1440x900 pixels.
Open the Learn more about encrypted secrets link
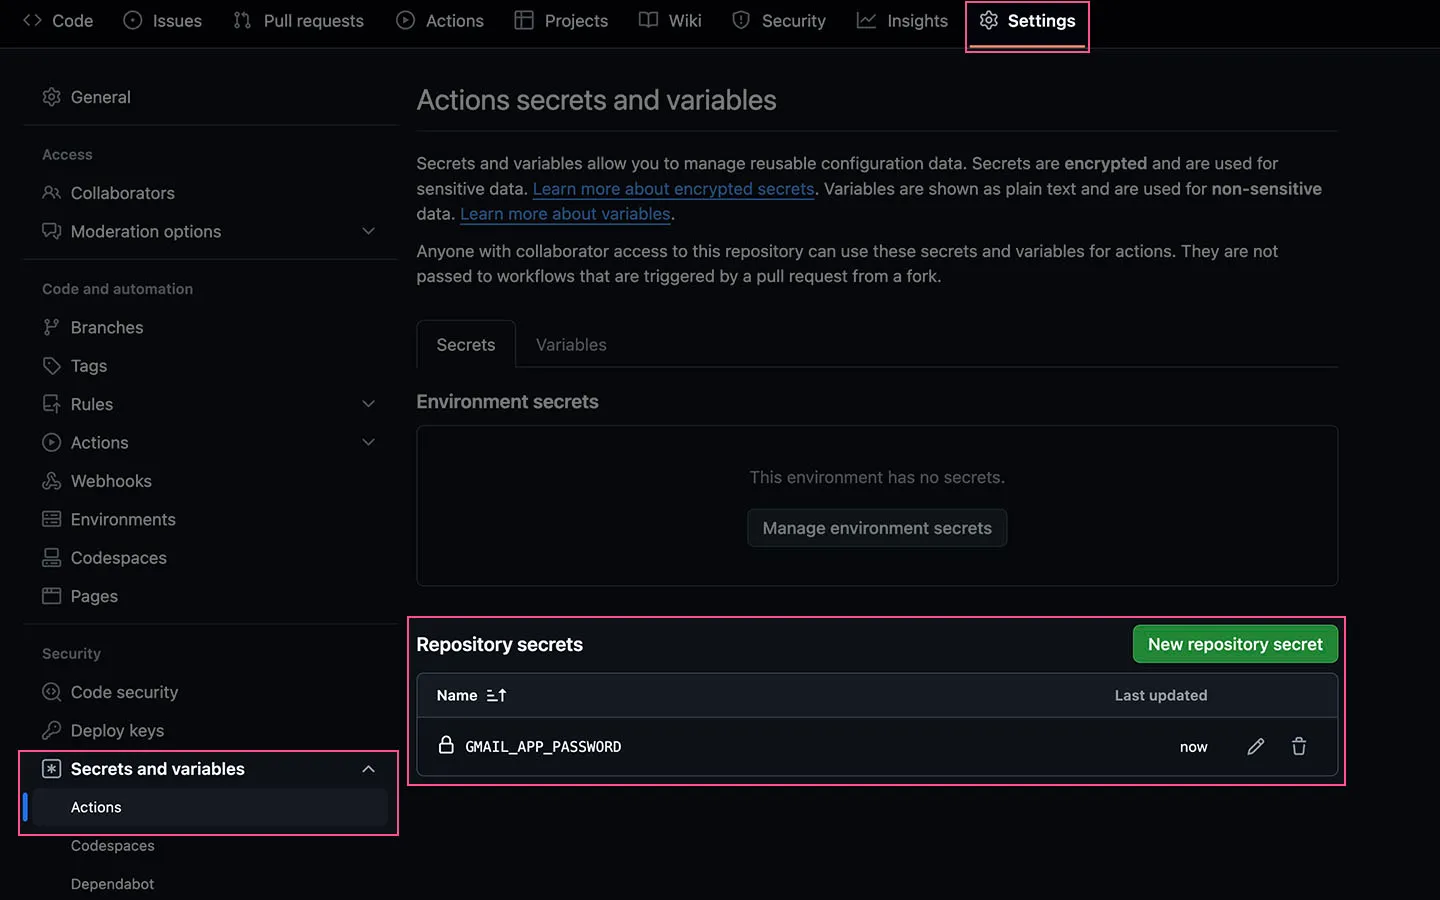(673, 189)
